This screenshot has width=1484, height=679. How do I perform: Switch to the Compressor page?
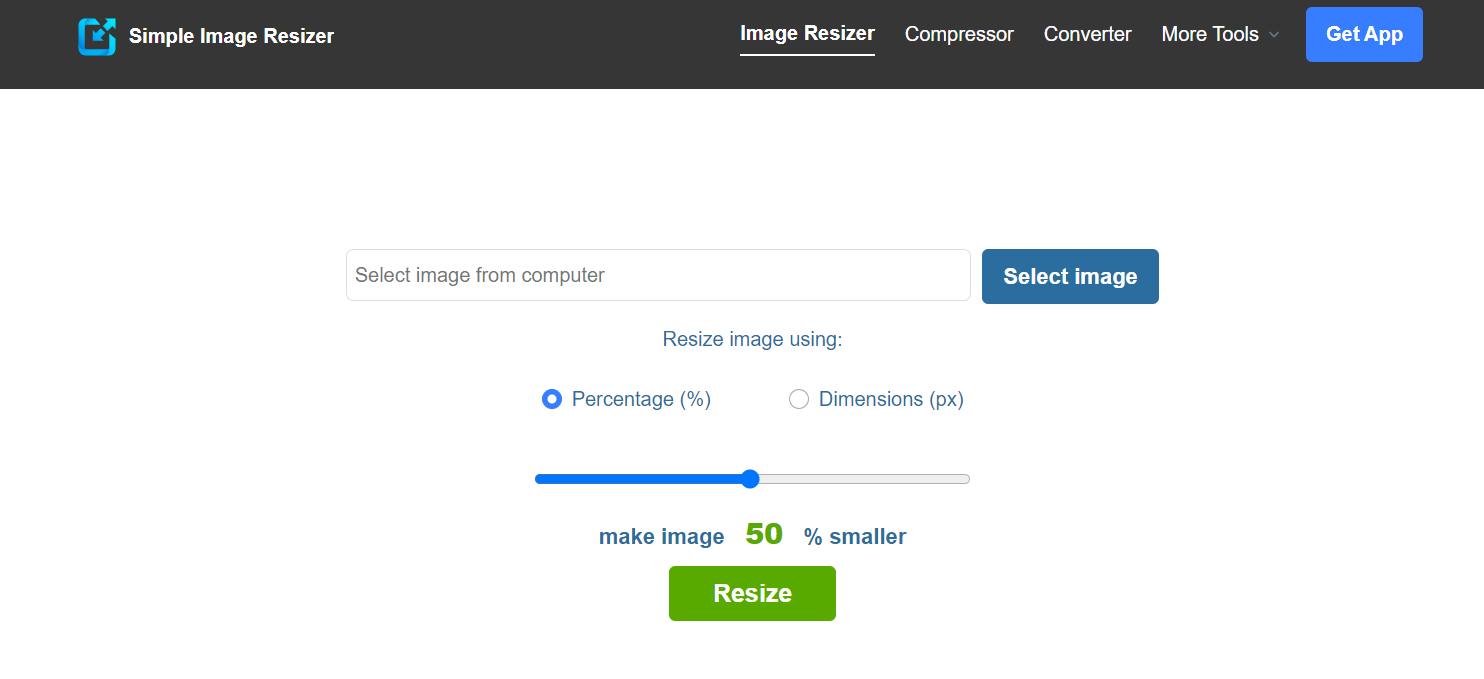click(x=958, y=34)
